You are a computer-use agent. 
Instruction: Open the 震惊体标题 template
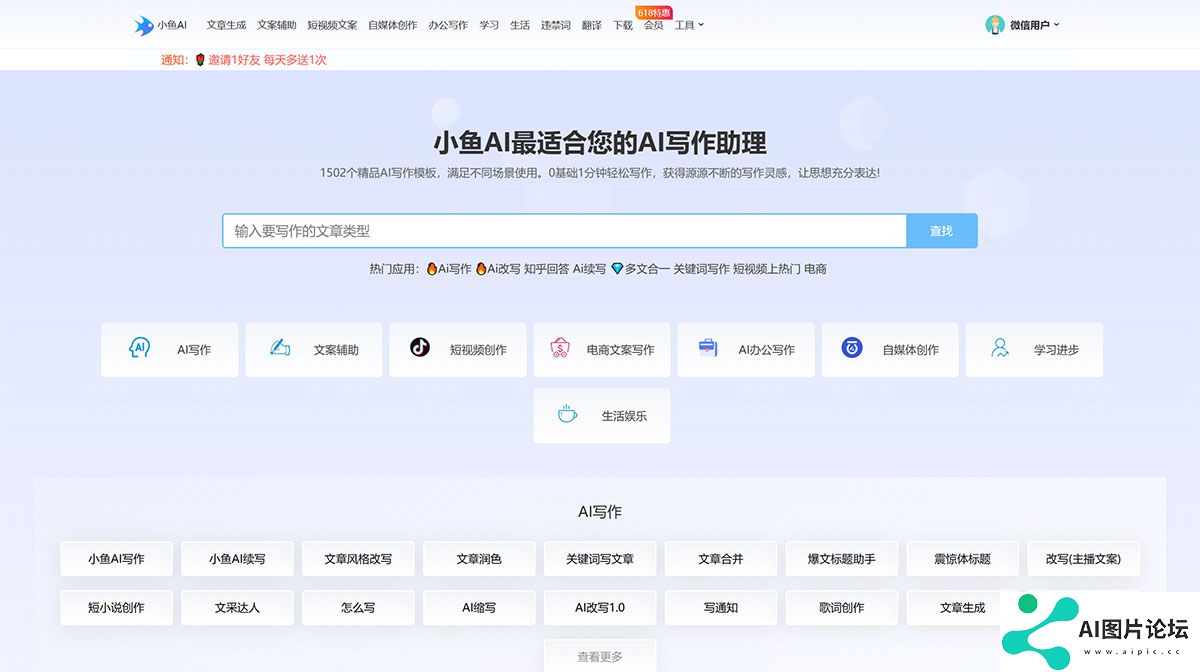[963, 559]
